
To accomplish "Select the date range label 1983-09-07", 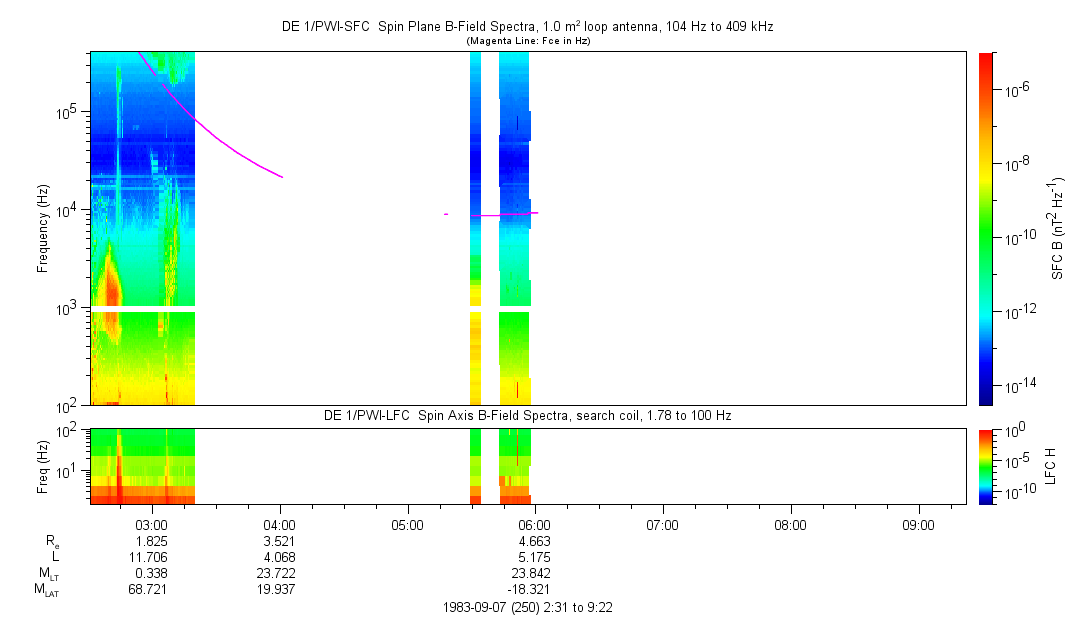I will [535, 607].
